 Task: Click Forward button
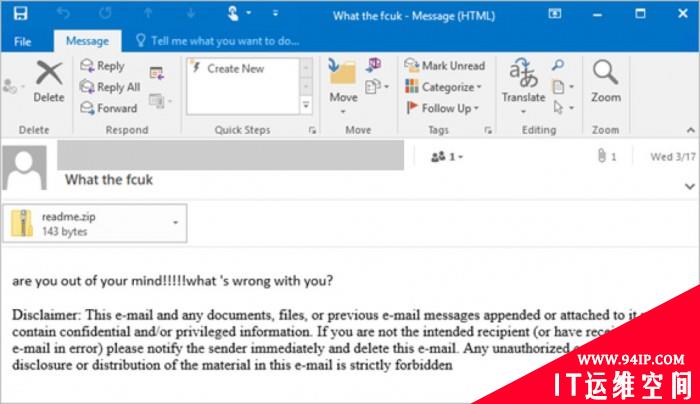108,108
